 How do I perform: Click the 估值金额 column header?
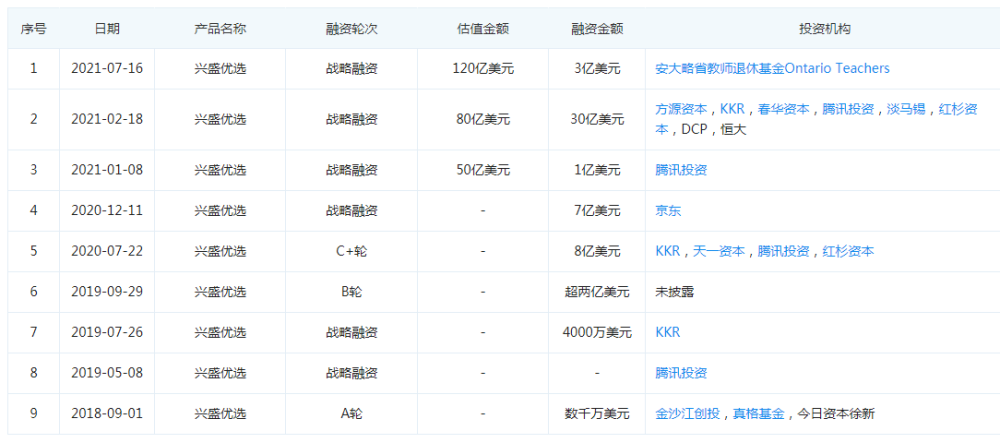click(483, 29)
